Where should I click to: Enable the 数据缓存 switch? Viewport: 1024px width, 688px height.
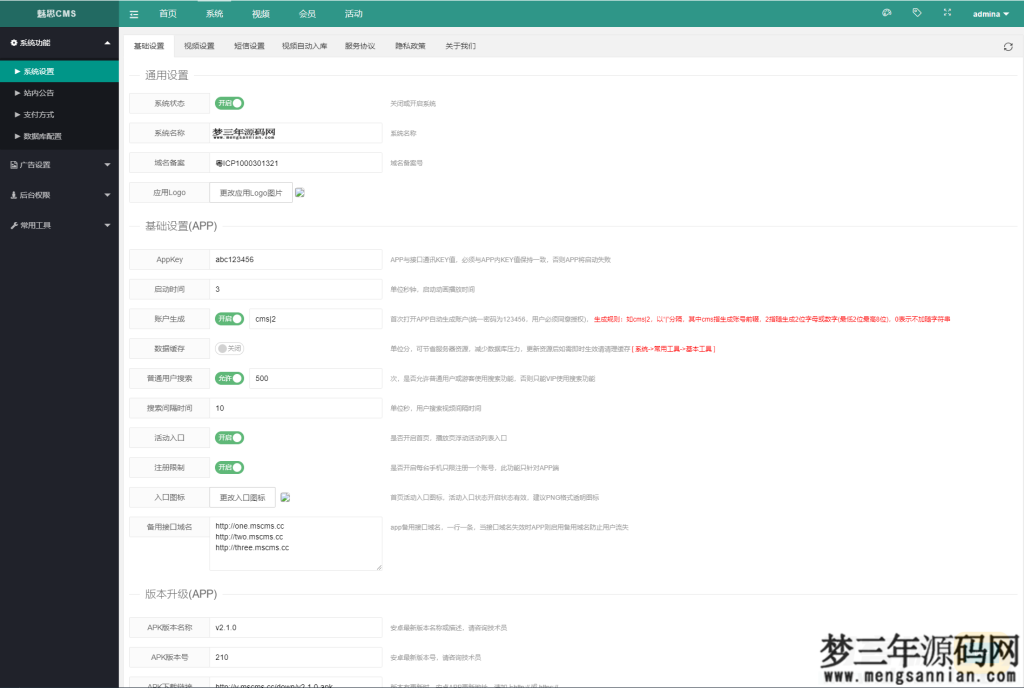(x=231, y=348)
